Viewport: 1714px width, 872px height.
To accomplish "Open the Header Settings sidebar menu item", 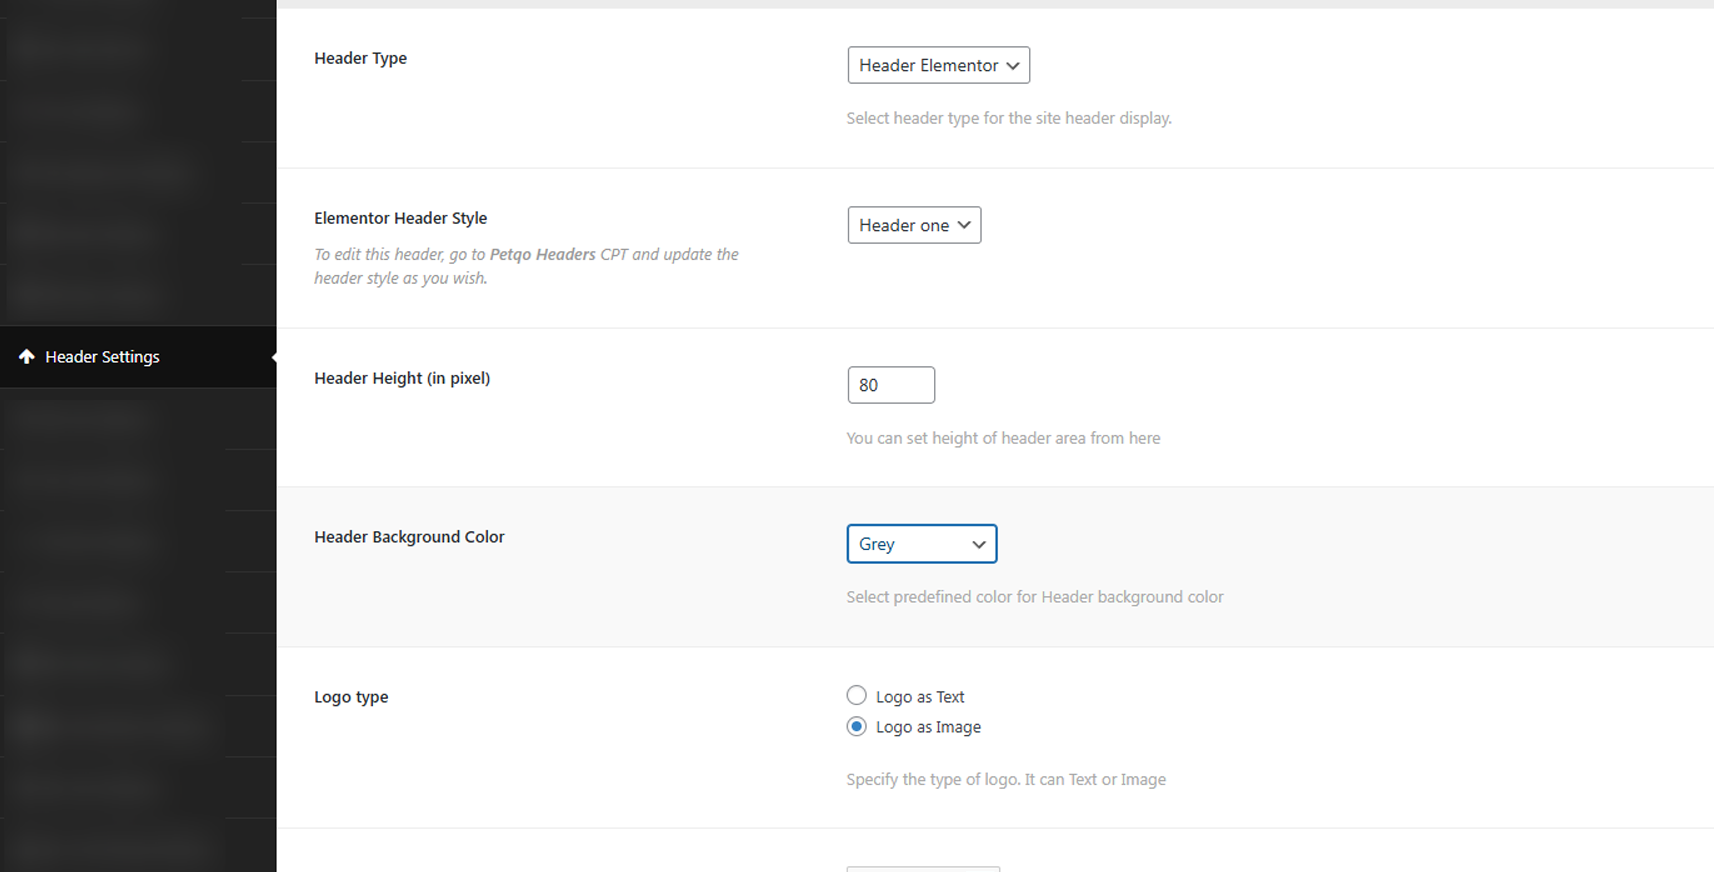I will coord(102,357).
